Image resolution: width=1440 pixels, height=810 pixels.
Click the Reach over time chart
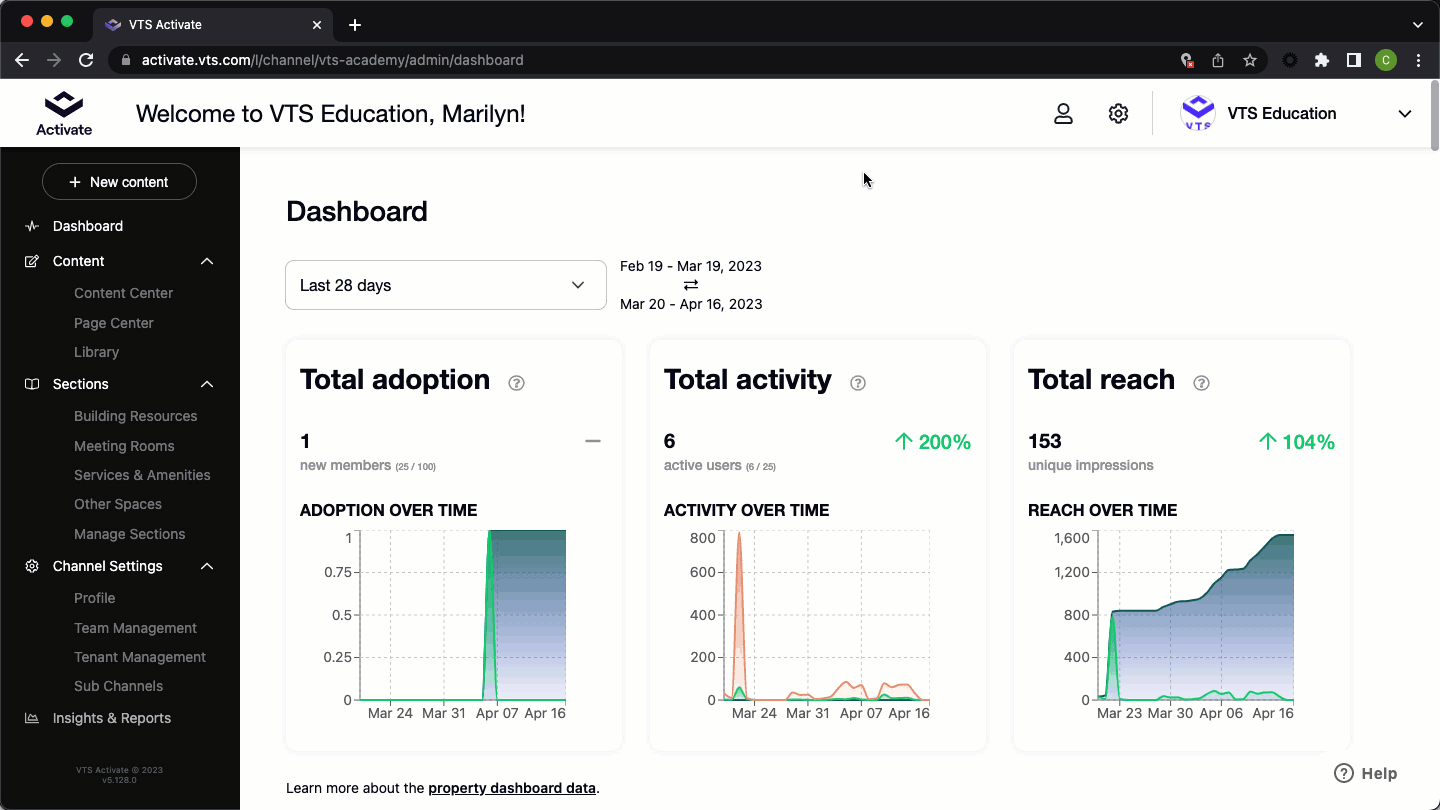pyautogui.click(x=1195, y=615)
